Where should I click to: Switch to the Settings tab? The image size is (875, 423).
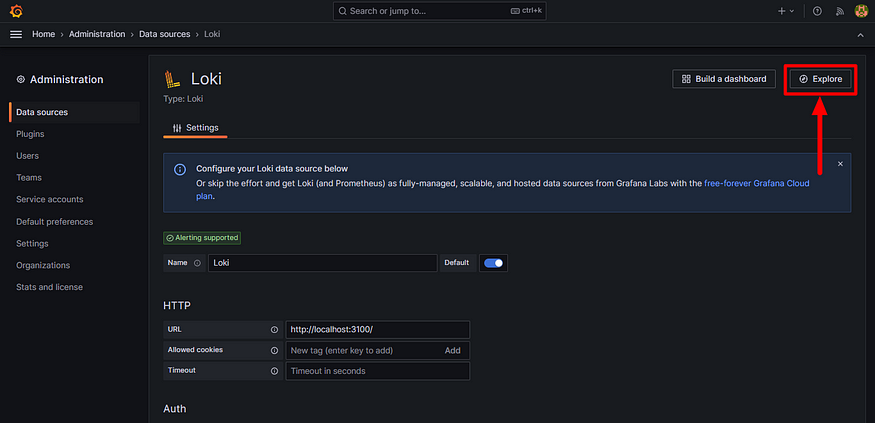click(x=195, y=128)
